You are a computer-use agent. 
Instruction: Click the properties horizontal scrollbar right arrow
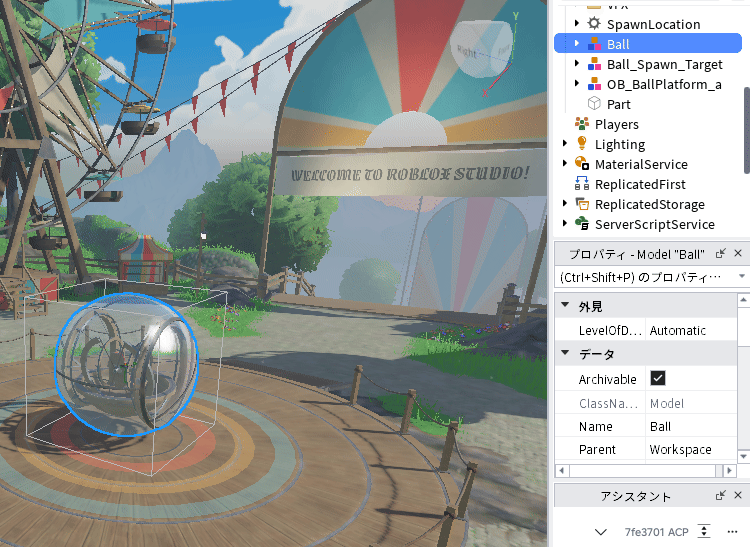pyautogui.click(x=729, y=470)
